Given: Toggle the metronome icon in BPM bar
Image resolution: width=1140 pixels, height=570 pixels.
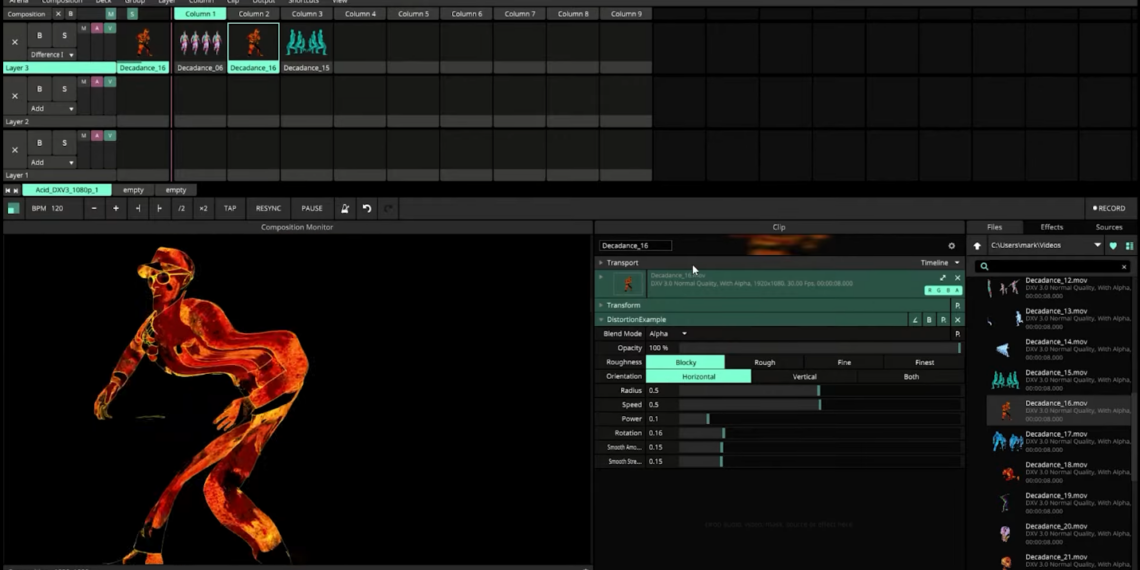Looking at the screenshot, I should point(345,208).
